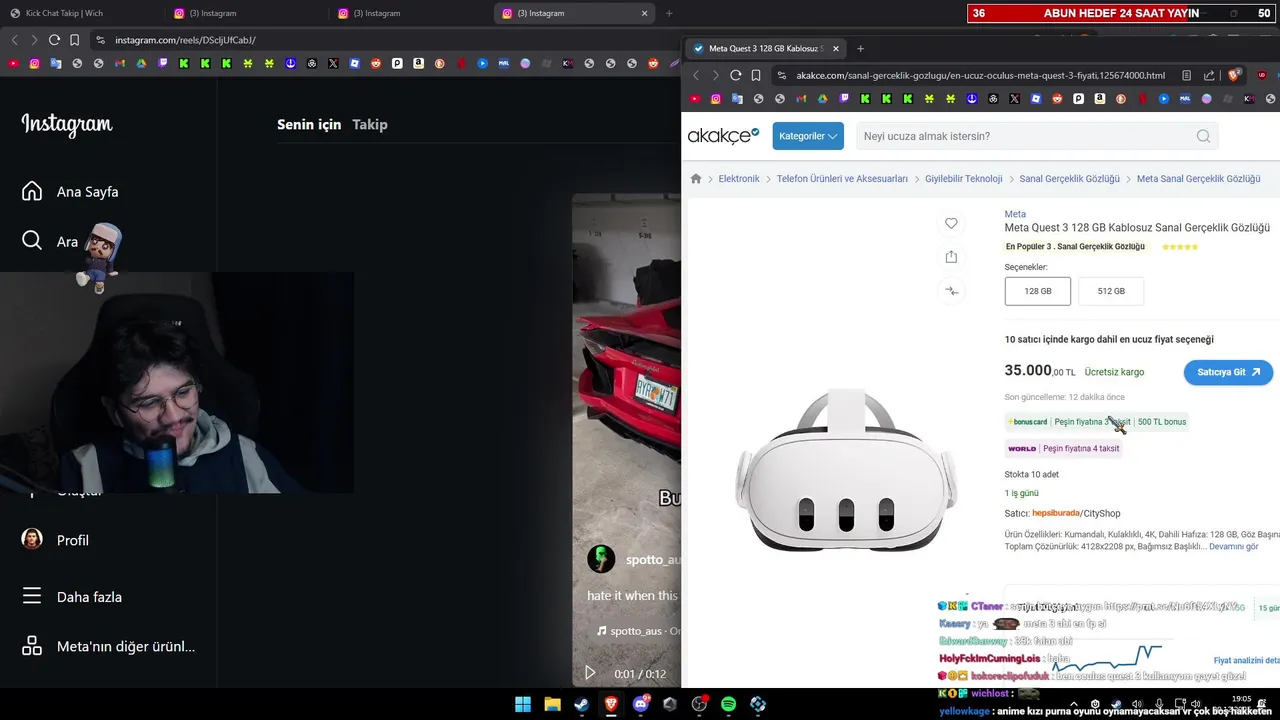Click the product star rating
The height and width of the screenshot is (720, 1280).
1179,247
